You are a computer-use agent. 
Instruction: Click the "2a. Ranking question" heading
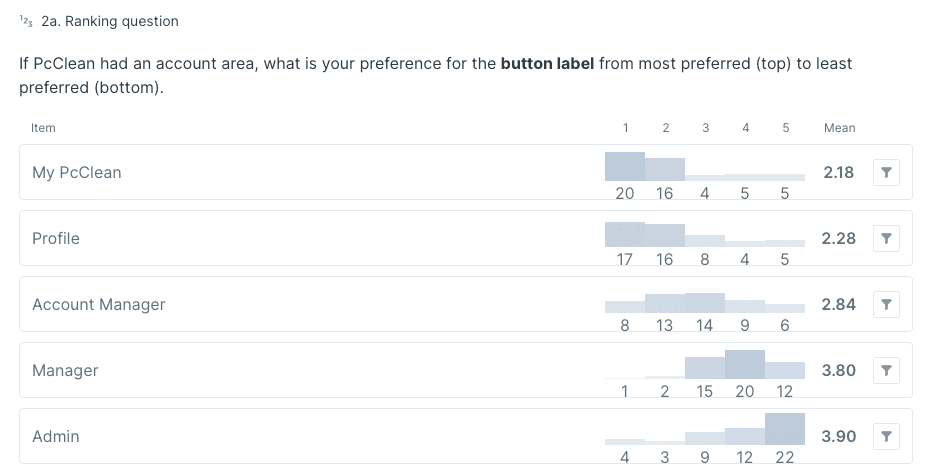tap(110, 21)
